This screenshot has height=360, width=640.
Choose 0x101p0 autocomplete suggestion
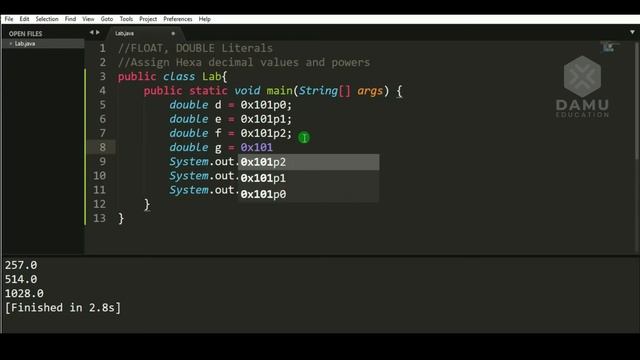pos(309,194)
